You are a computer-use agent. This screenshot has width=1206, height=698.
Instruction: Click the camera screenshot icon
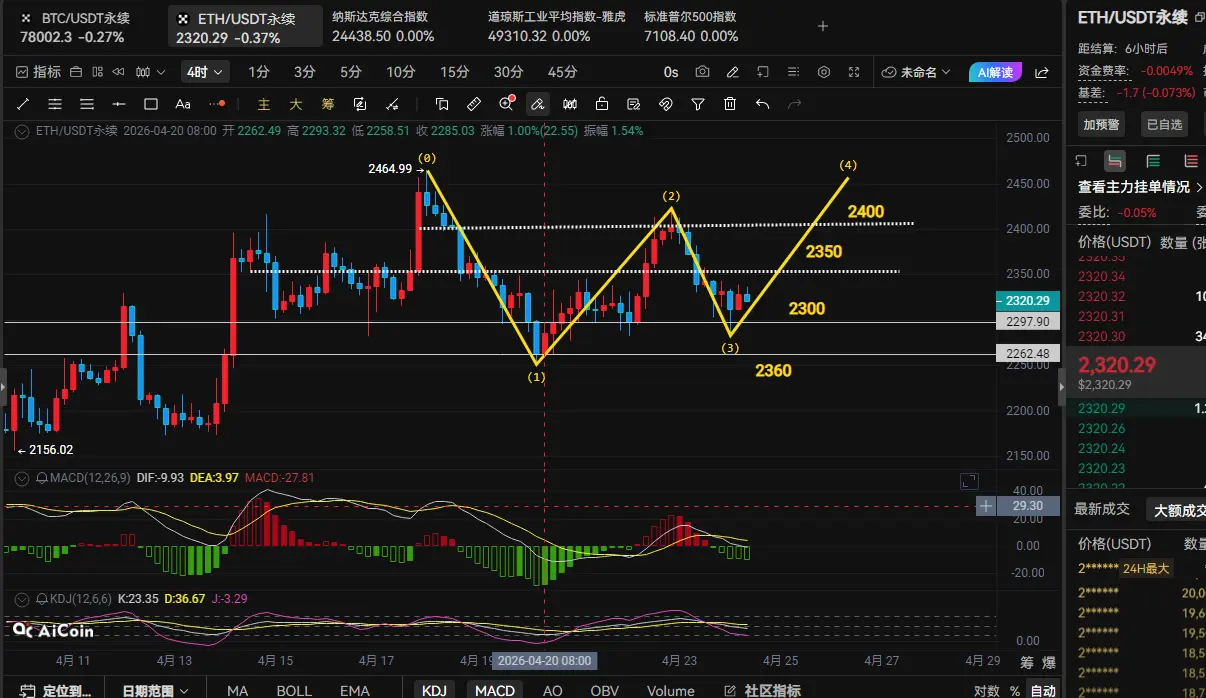pos(703,72)
